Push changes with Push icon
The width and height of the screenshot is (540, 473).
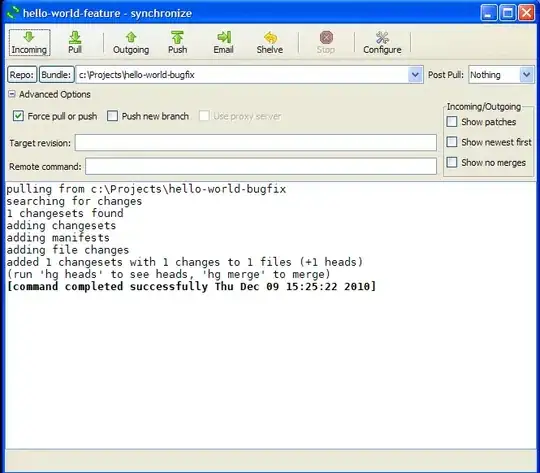[x=177, y=43]
